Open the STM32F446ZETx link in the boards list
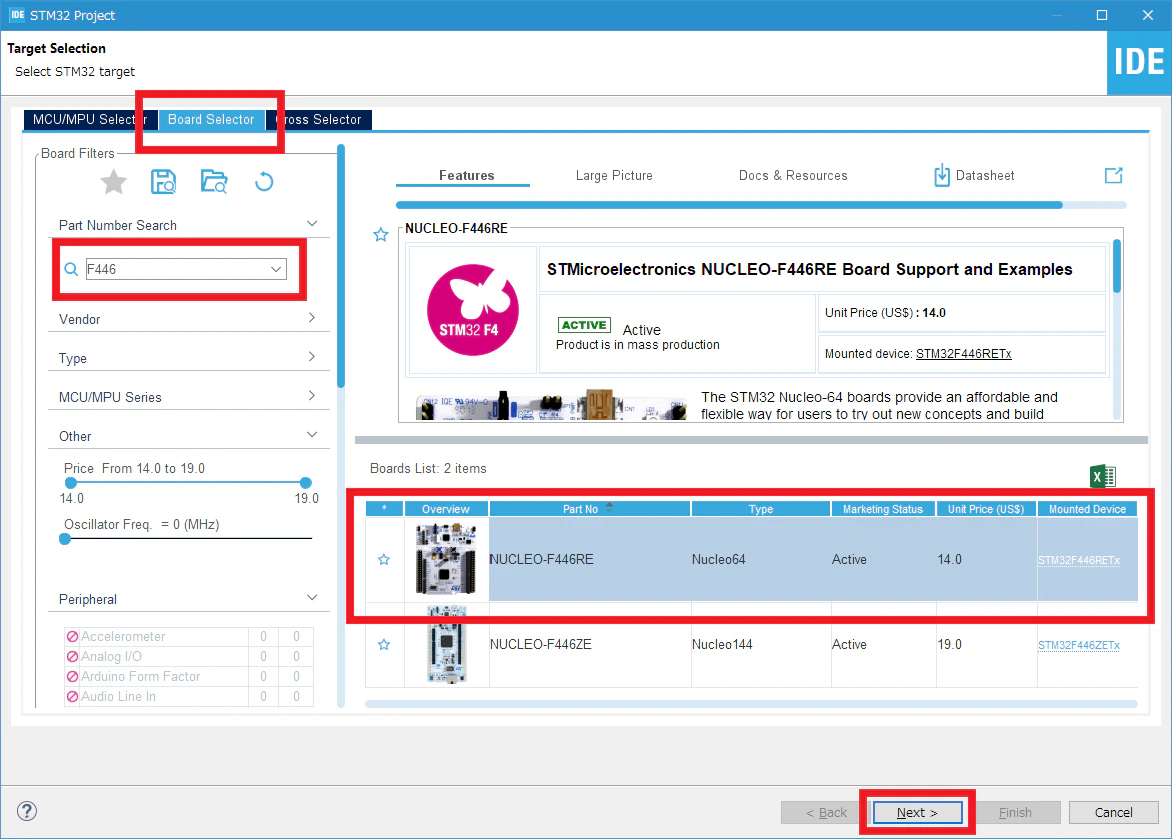 1079,645
